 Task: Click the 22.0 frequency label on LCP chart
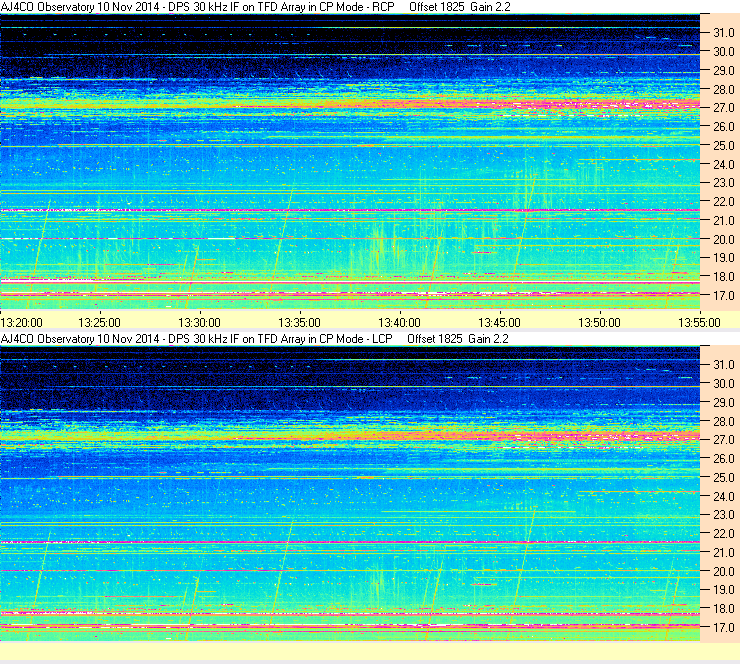(x=724, y=534)
